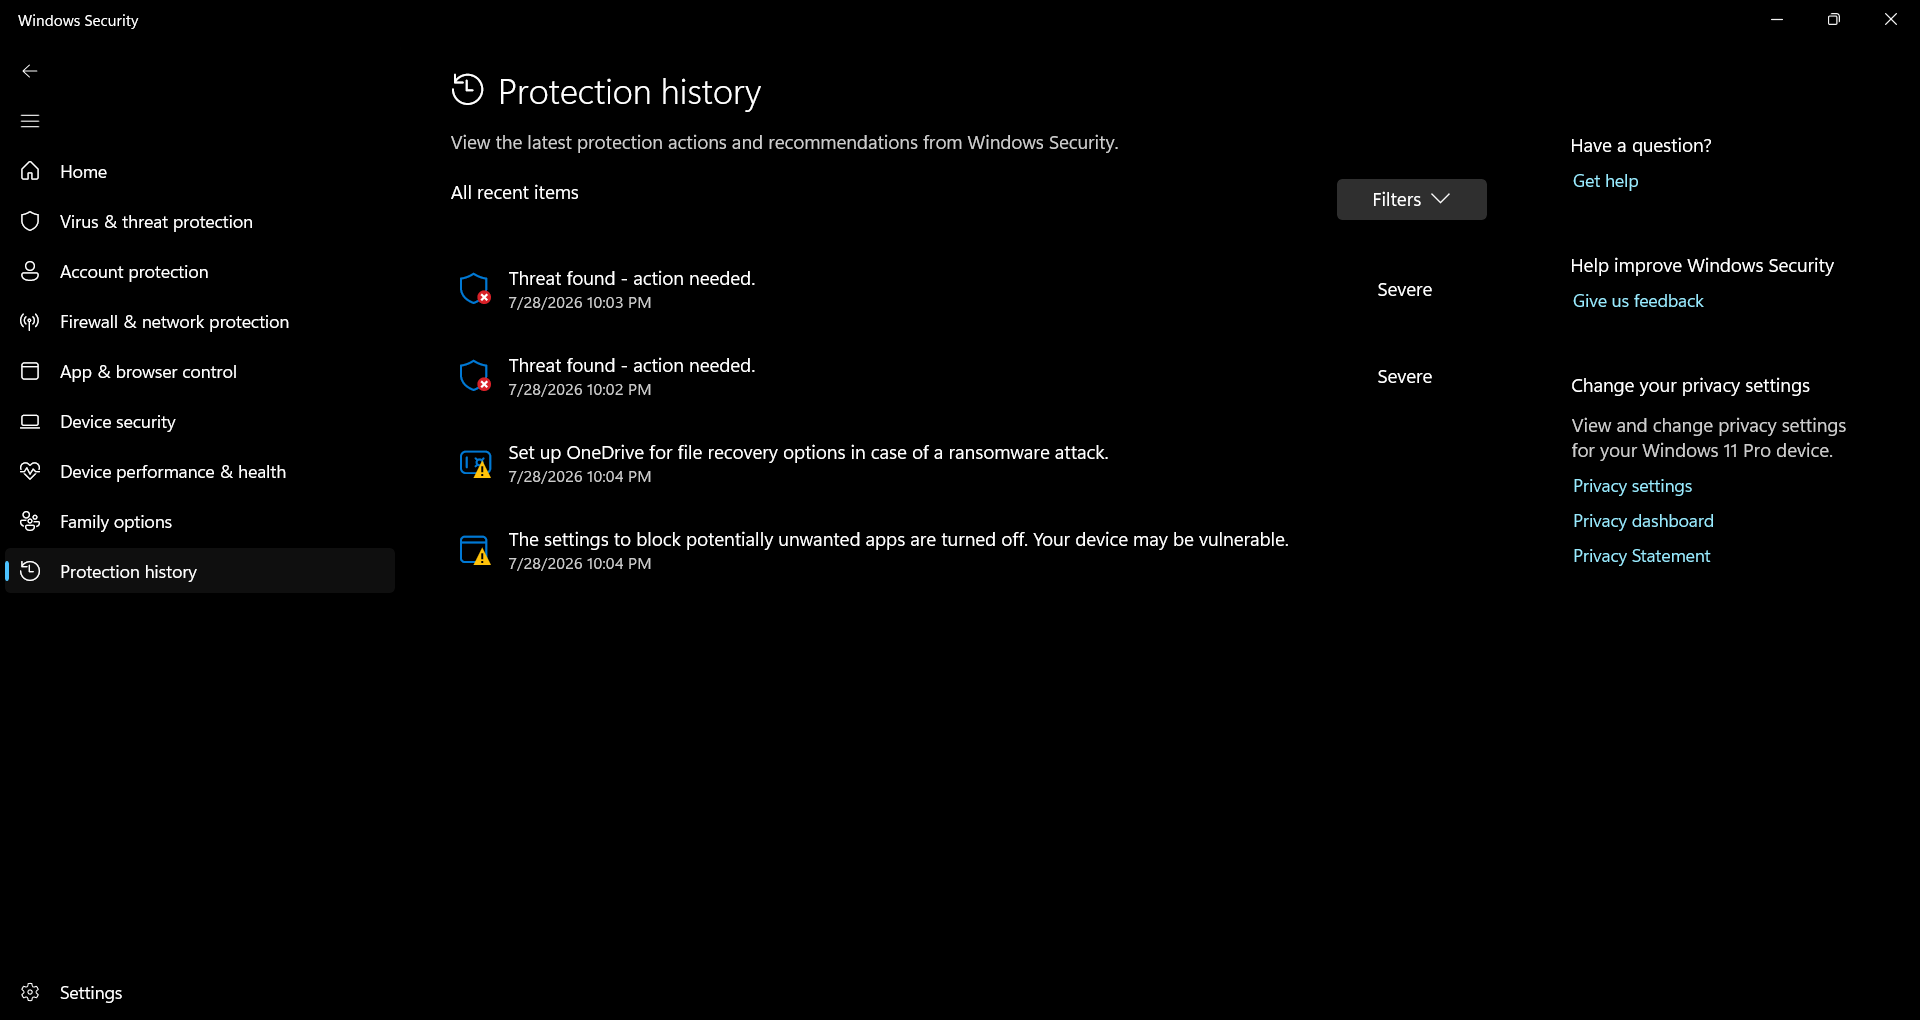The image size is (1920, 1020).
Task: Click the OneDrive setup warning icon
Action: pyautogui.click(x=475, y=463)
